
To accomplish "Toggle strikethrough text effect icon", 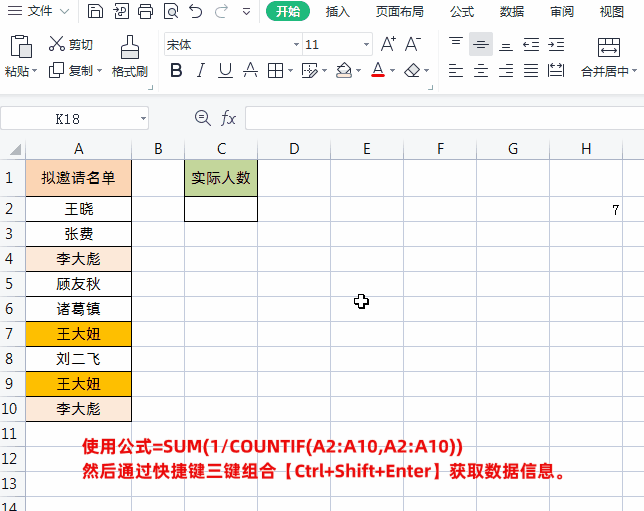I will [250, 71].
